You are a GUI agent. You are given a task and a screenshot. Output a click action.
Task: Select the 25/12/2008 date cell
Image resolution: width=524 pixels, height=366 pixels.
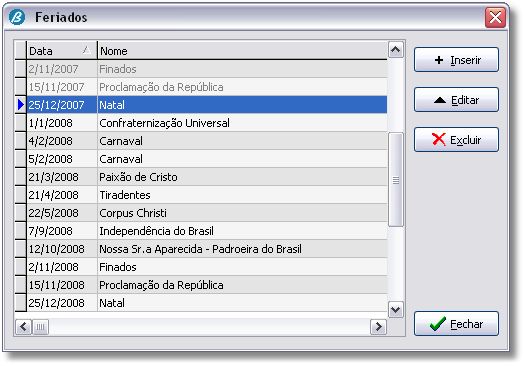(62, 303)
